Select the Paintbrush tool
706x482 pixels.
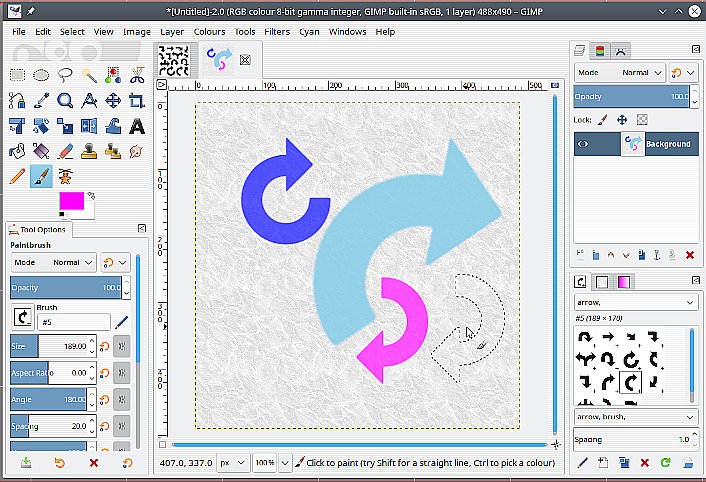[41, 176]
